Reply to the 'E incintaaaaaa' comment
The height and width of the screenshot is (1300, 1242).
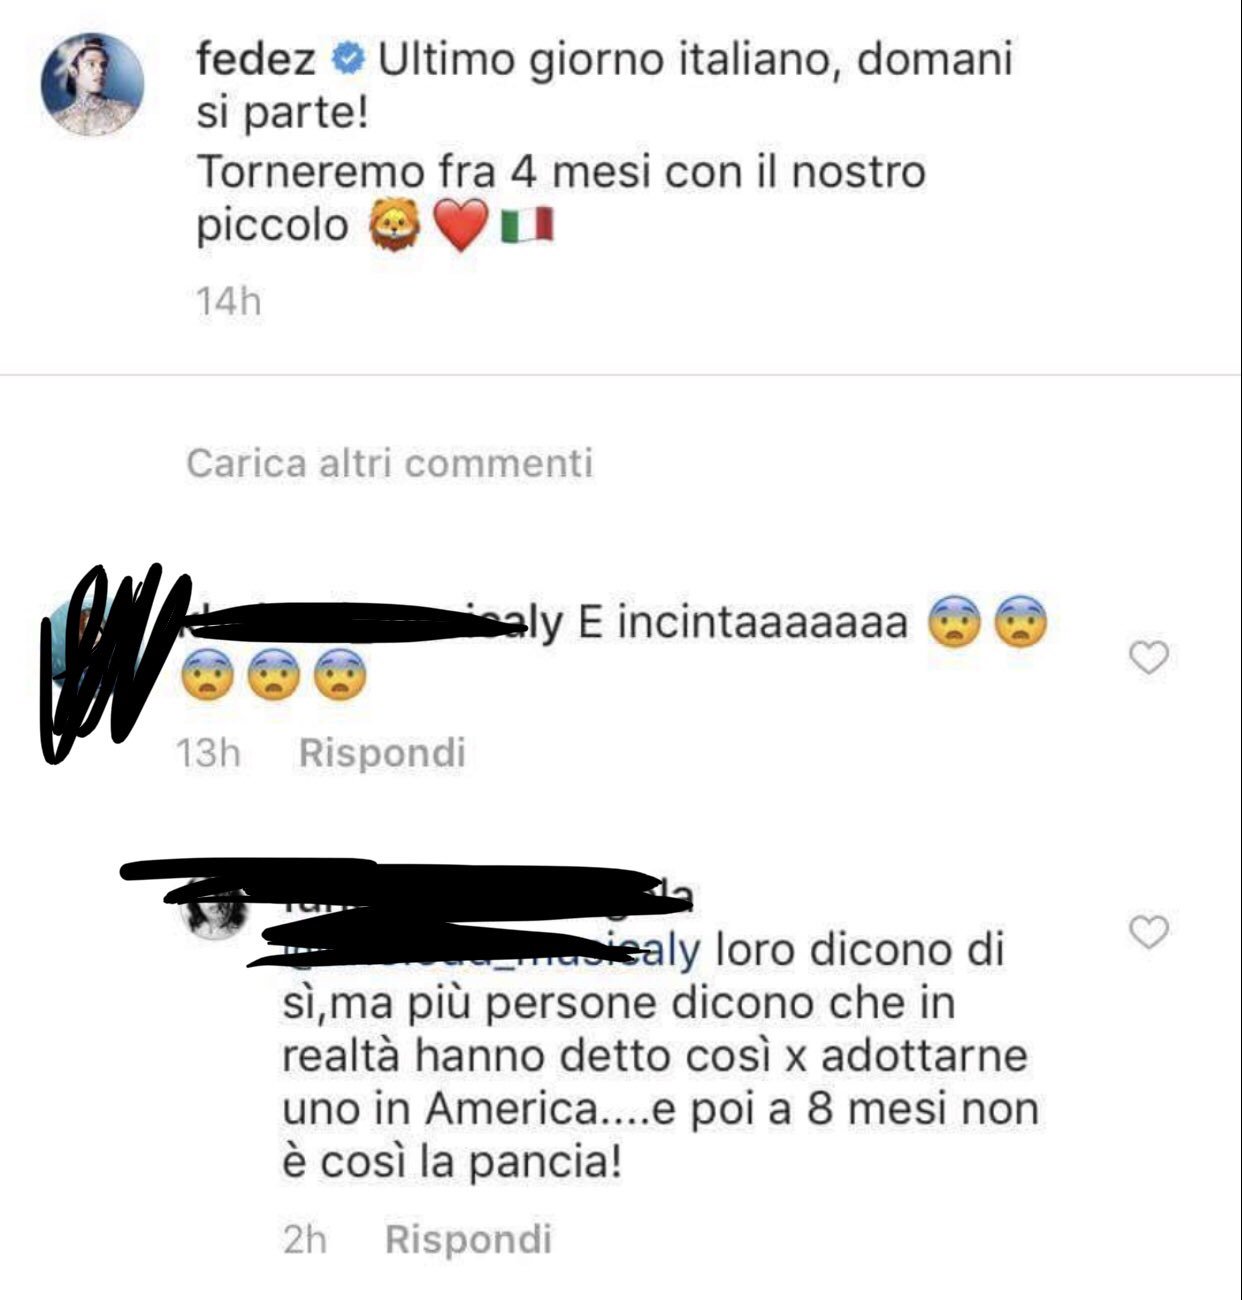click(x=382, y=752)
